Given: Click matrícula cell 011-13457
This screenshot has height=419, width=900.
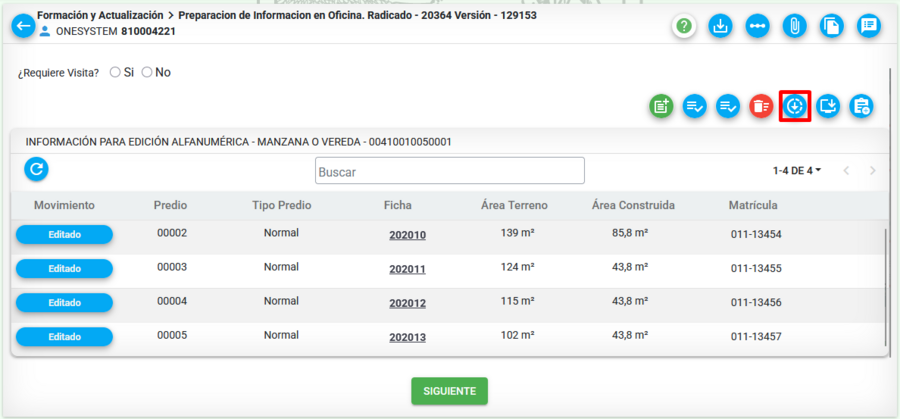Looking at the screenshot, I should coord(756,336).
